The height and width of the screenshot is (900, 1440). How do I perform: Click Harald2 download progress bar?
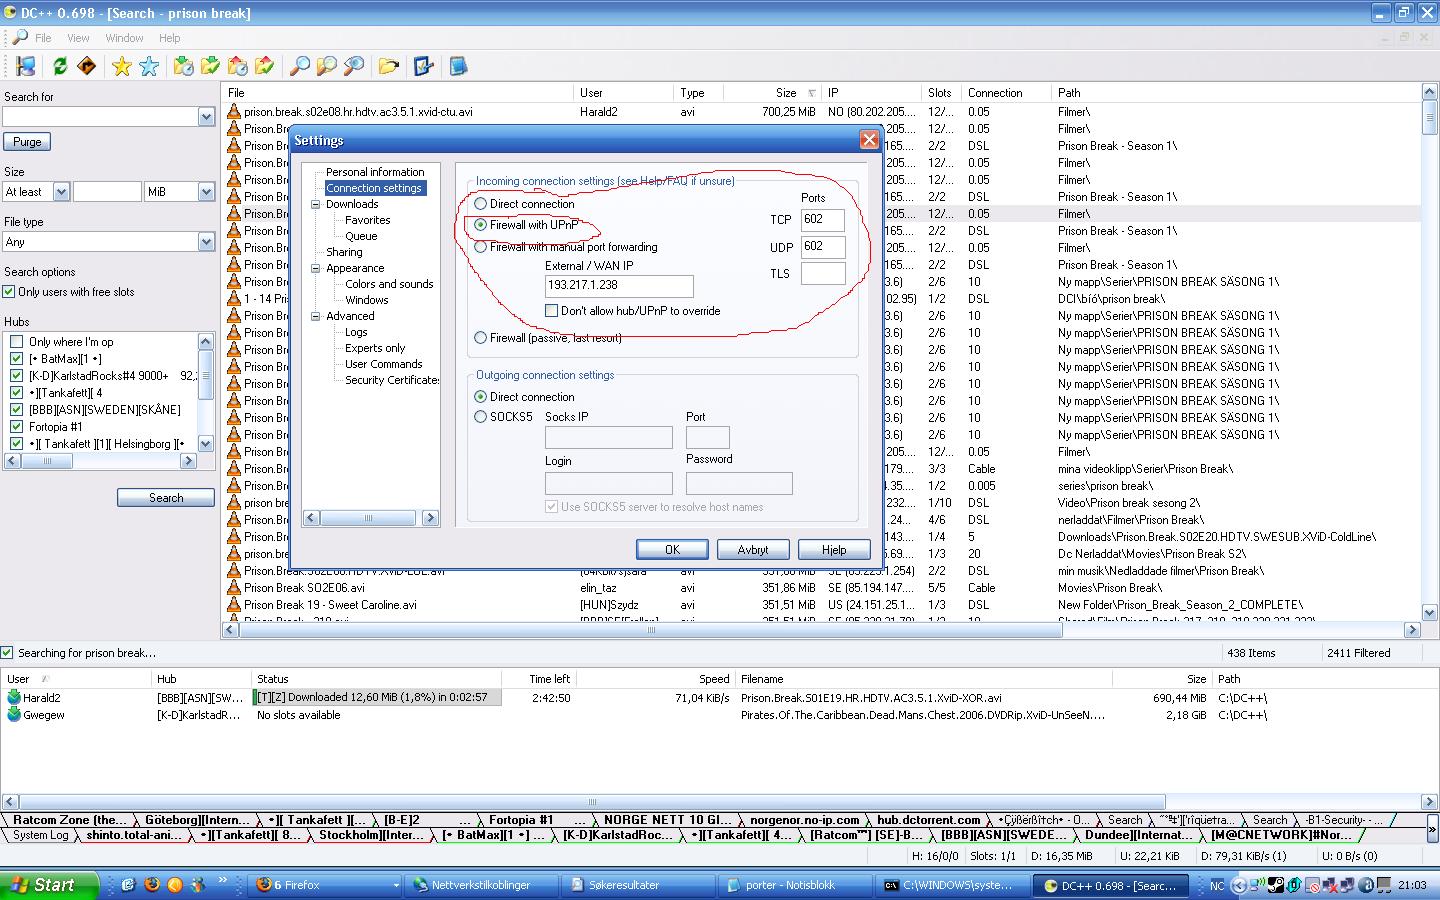[377, 697]
